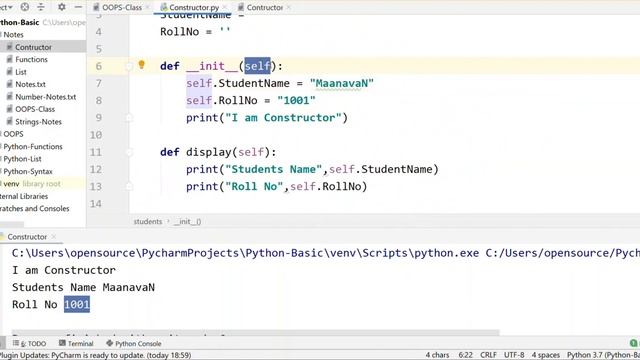Open Functions file in project tree

tap(31, 60)
